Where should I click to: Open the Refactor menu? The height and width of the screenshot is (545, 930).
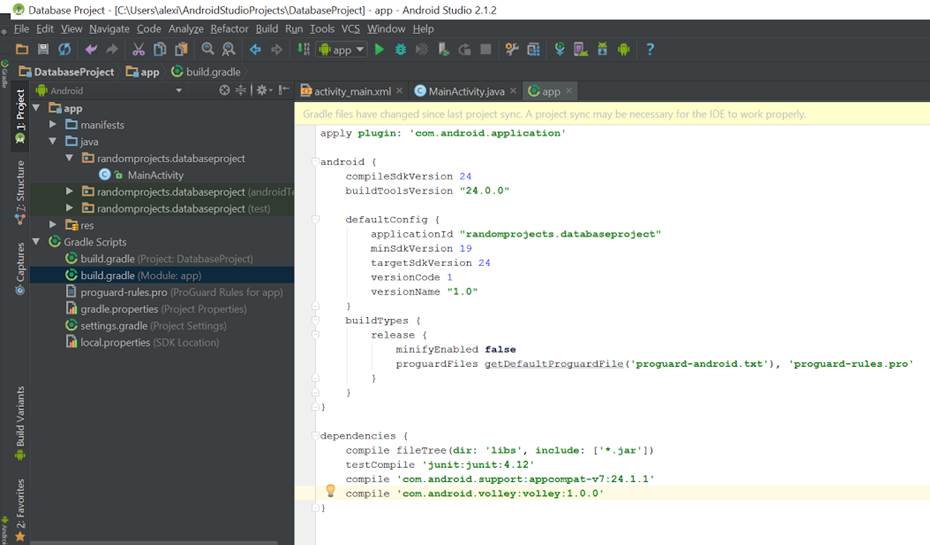229,28
